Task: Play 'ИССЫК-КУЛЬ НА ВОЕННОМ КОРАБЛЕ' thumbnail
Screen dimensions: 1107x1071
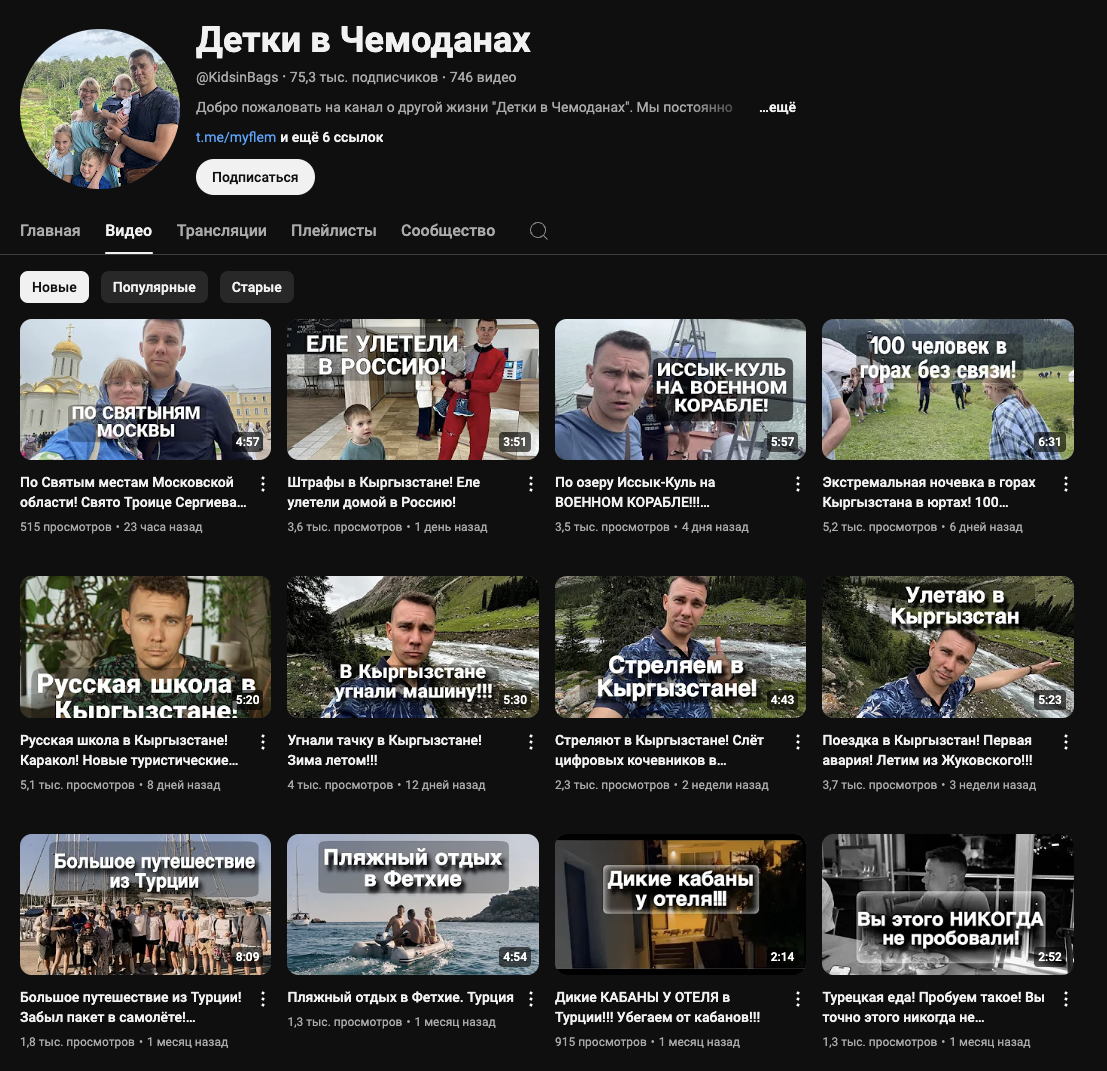Action: coord(681,390)
